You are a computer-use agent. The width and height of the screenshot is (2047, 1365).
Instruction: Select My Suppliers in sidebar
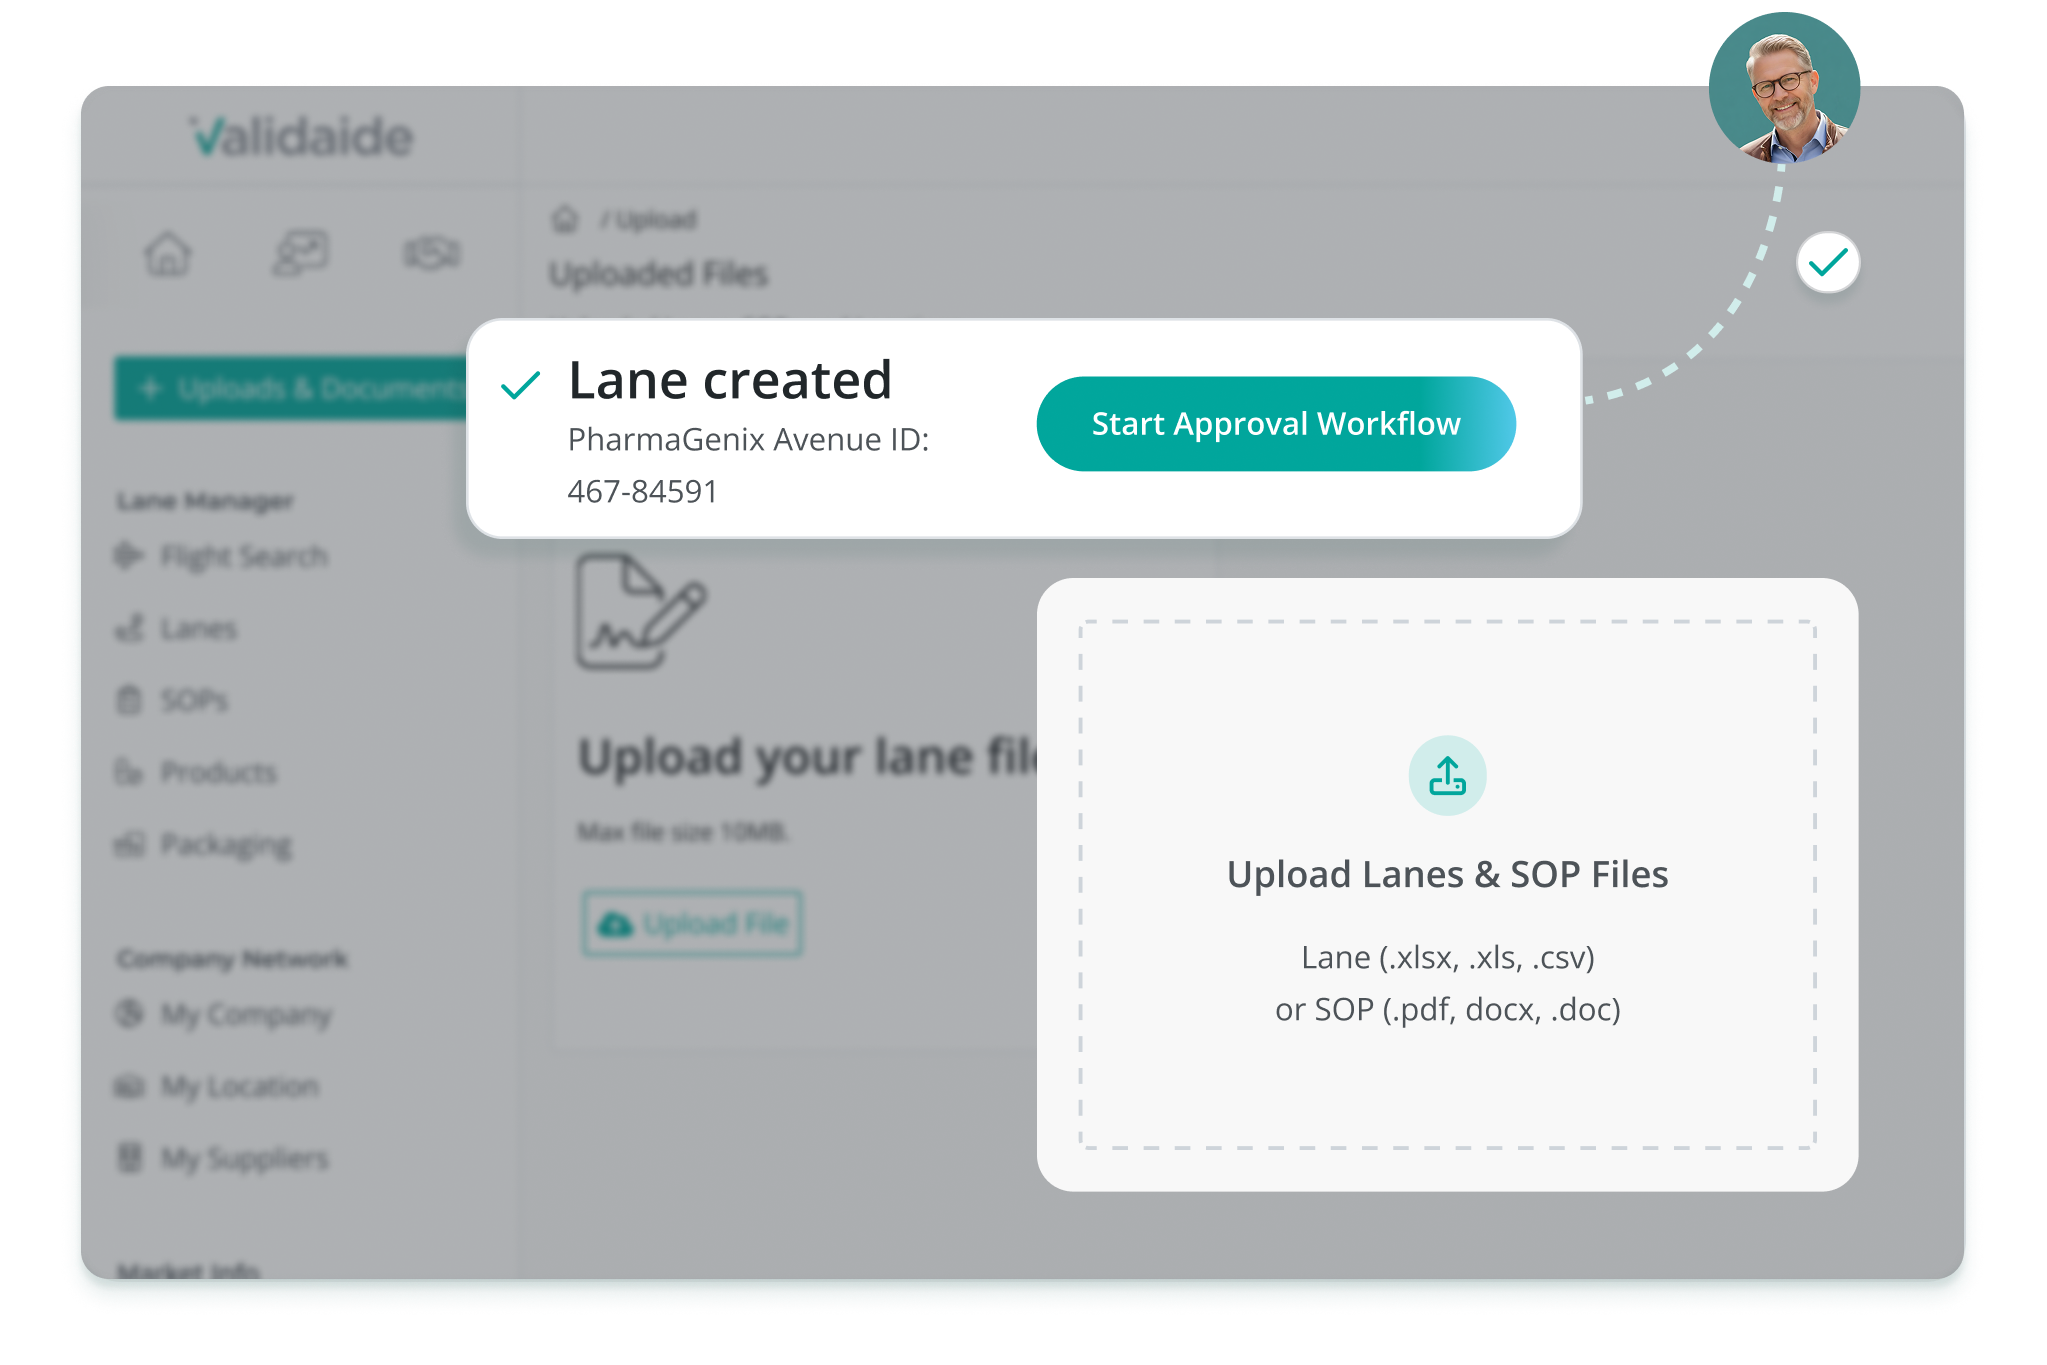[244, 1158]
